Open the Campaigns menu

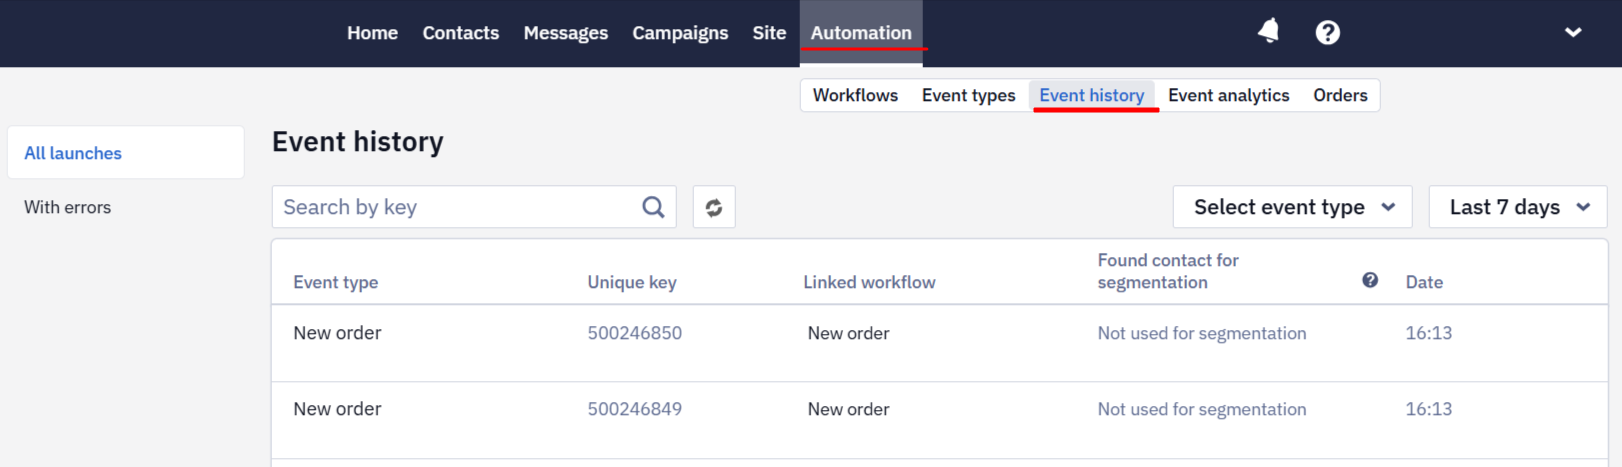click(680, 33)
